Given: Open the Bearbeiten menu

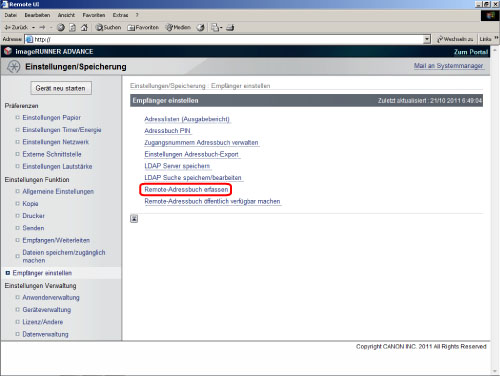Looking at the screenshot, I should (37, 15).
